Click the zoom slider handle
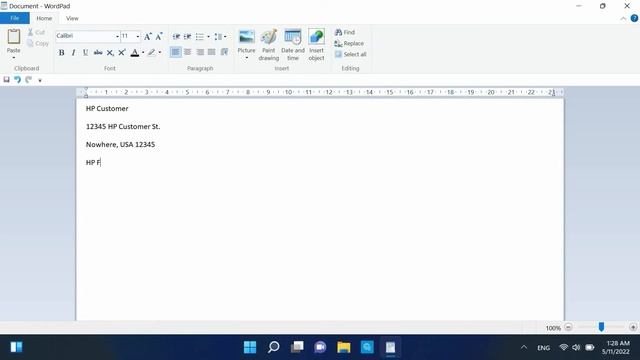The width and height of the screenshot is (640, 360). 601,327
